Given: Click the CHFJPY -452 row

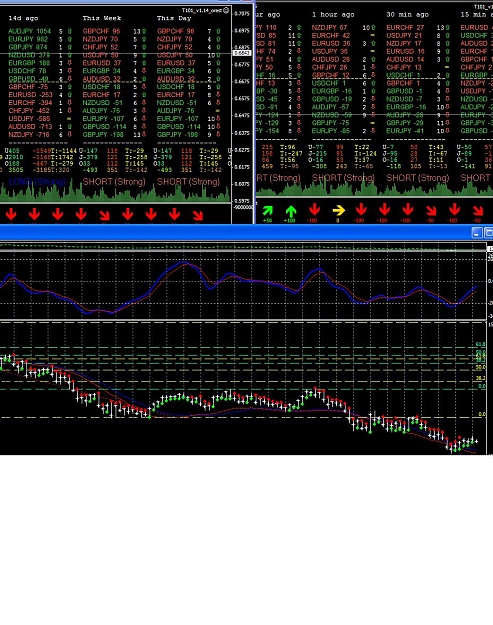Looking at the screenshot, I should tap(40, 111).
